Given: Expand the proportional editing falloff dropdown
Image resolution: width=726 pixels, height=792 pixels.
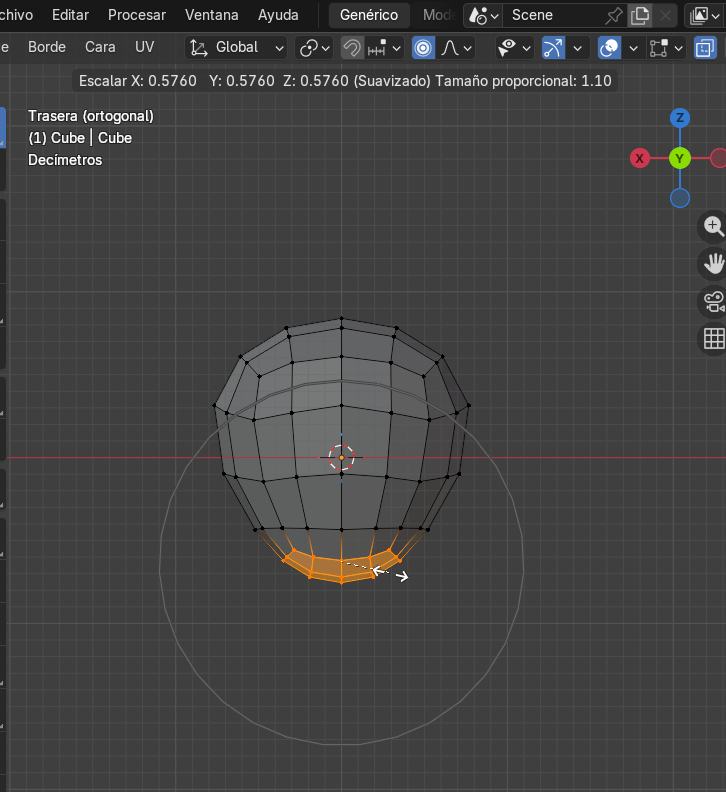Looking at the screenshot, I should tap(456, 48).
